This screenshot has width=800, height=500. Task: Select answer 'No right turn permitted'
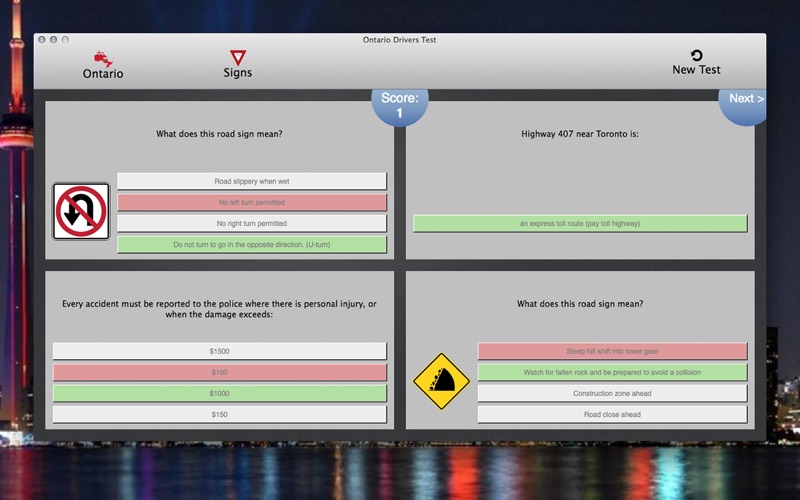click(x=252, y=223)
